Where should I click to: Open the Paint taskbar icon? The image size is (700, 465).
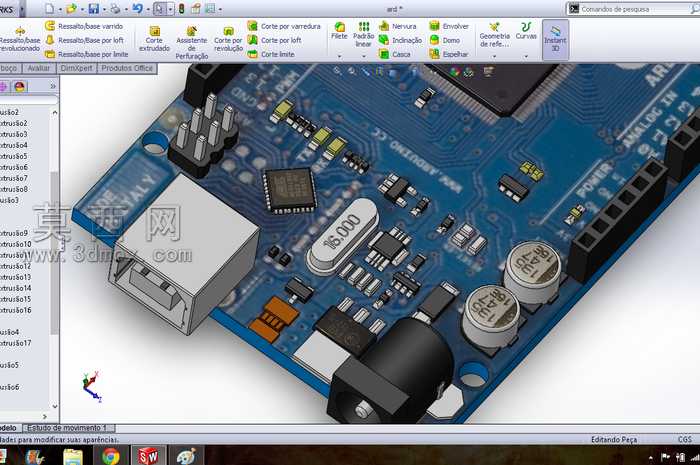[x=186, y=456]
